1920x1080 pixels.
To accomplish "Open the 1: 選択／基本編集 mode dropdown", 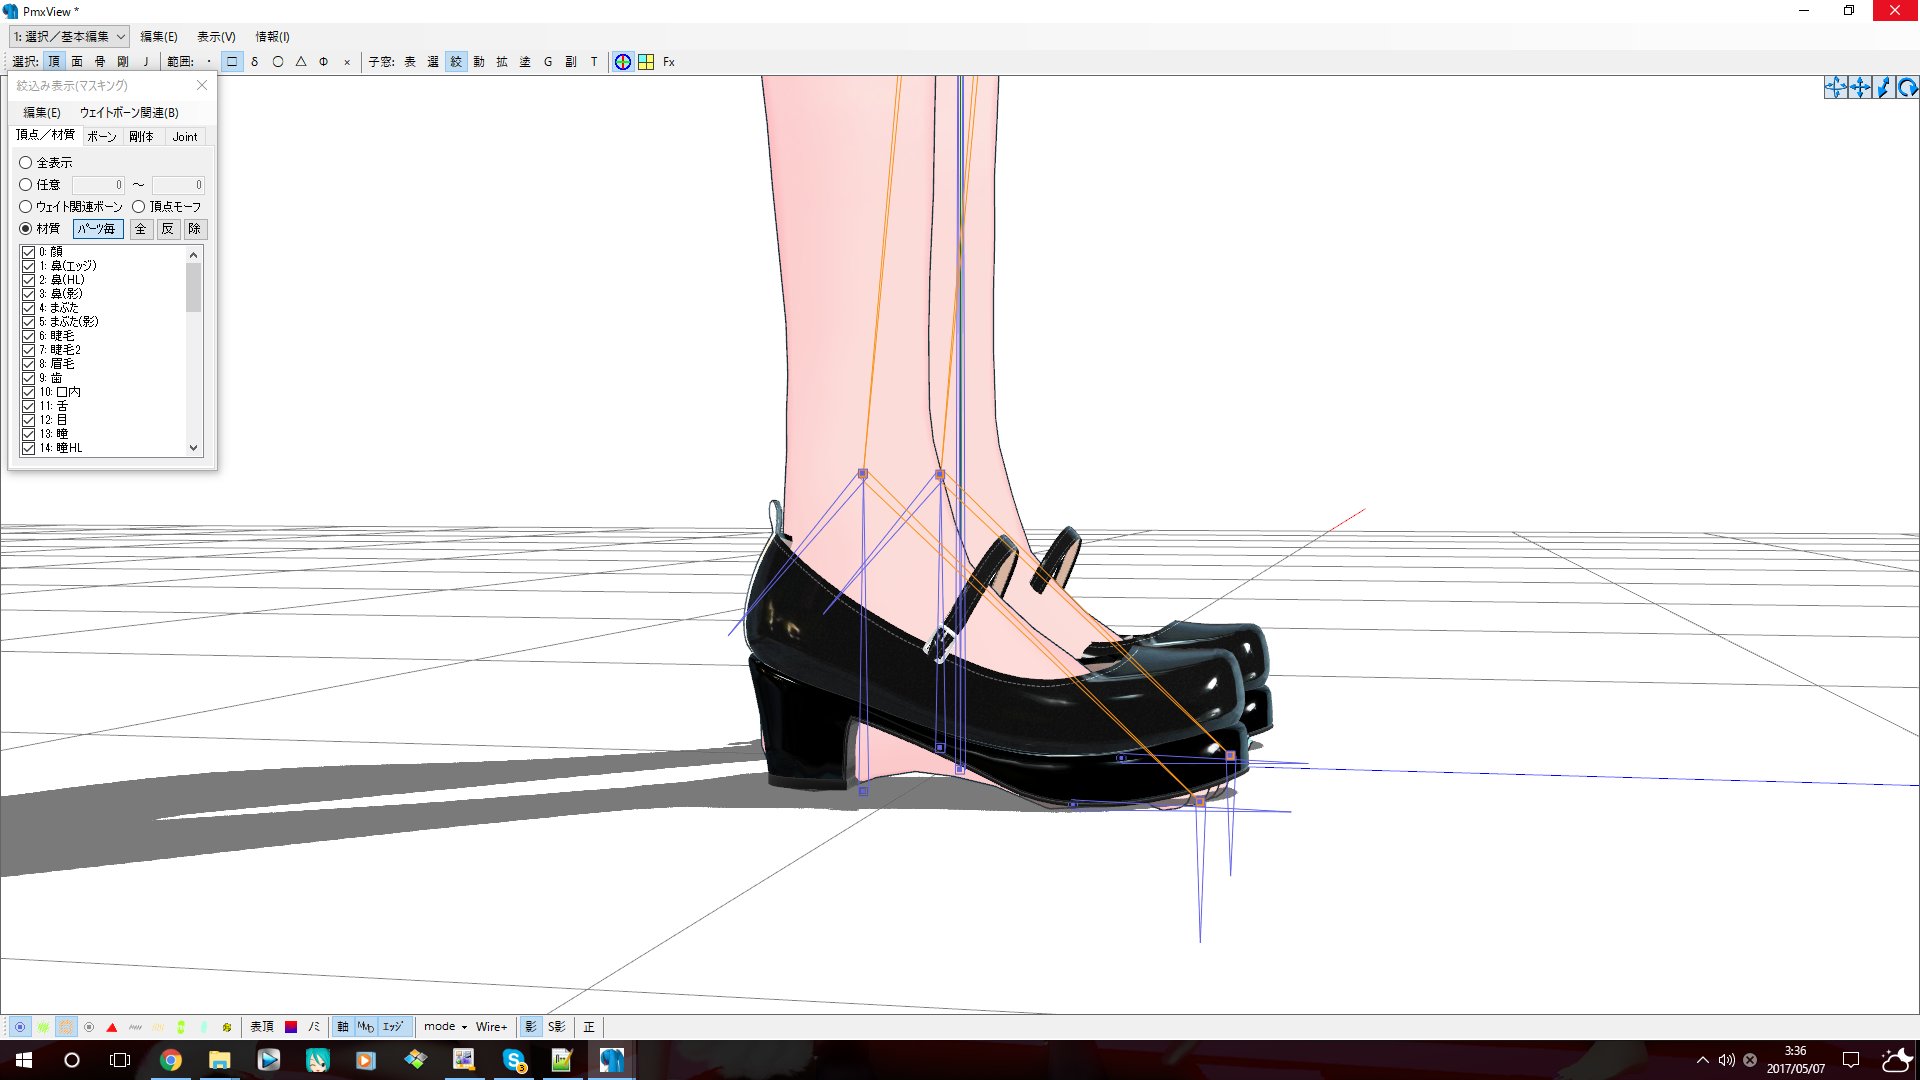I will pyautogui.click(x=69, y=37).
